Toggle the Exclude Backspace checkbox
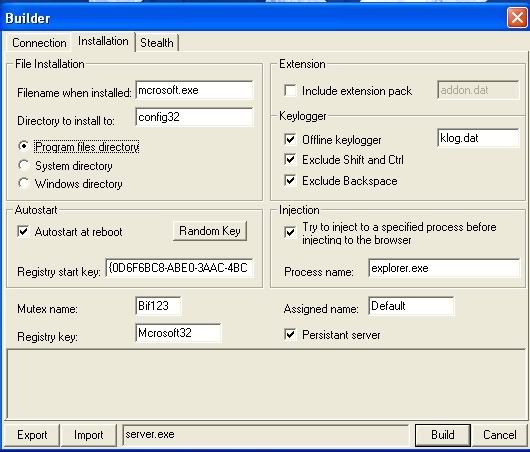 point(290,180)
